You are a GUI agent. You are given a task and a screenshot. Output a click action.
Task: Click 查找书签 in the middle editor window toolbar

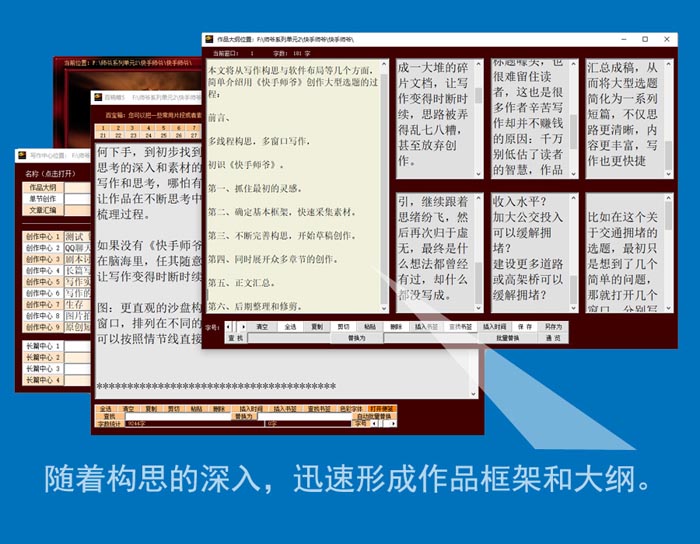pos(319,409)
